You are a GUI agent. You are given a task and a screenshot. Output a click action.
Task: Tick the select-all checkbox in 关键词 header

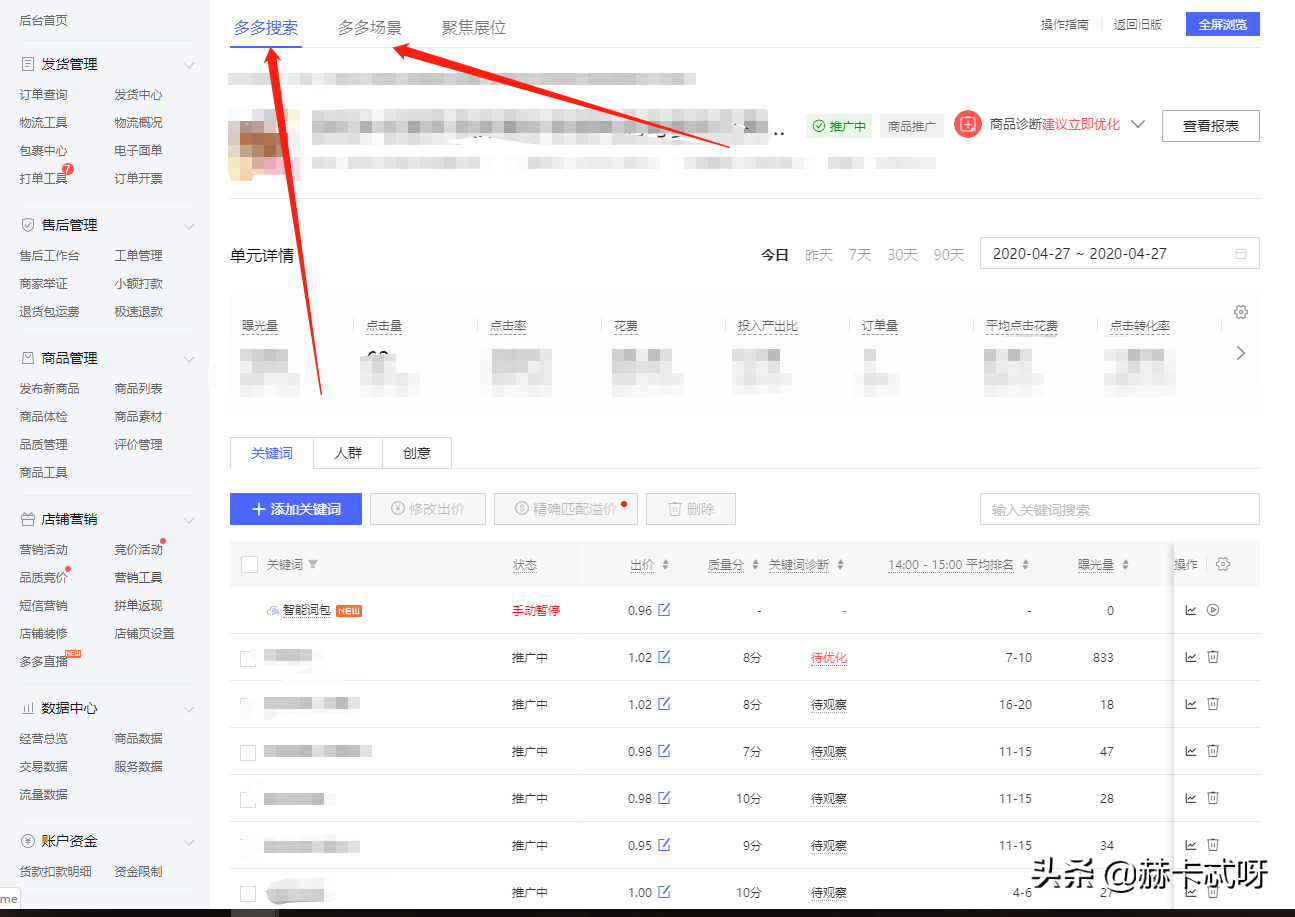[x=250, y=565]
